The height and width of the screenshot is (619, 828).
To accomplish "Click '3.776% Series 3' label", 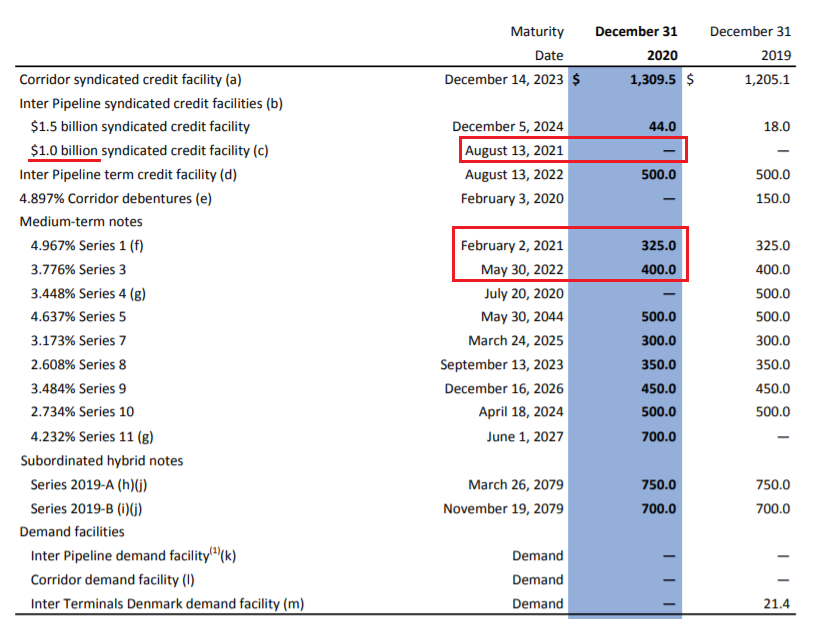I will 78,270.
